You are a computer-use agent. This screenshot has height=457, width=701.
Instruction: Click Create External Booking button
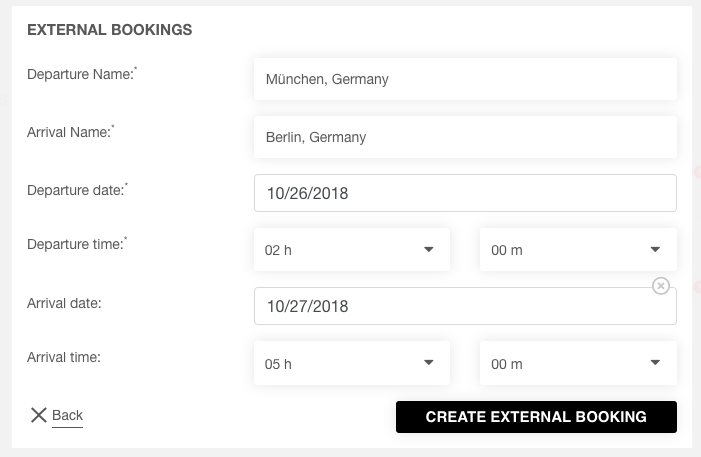click(536, 417)
